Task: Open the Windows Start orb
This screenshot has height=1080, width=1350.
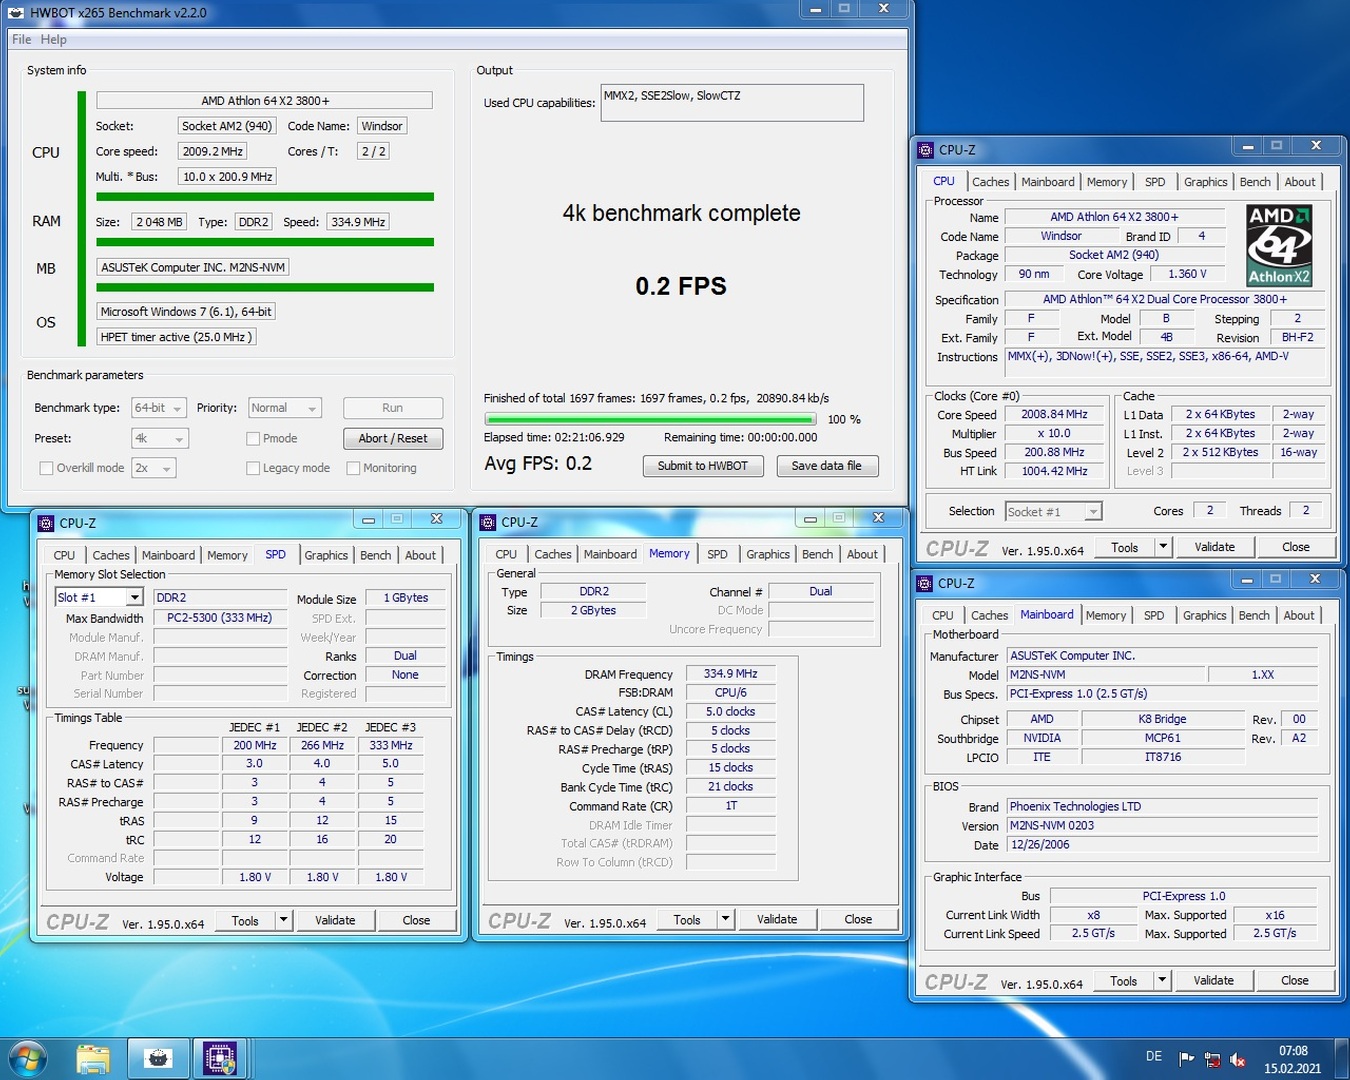Action: click(27, 1058)
